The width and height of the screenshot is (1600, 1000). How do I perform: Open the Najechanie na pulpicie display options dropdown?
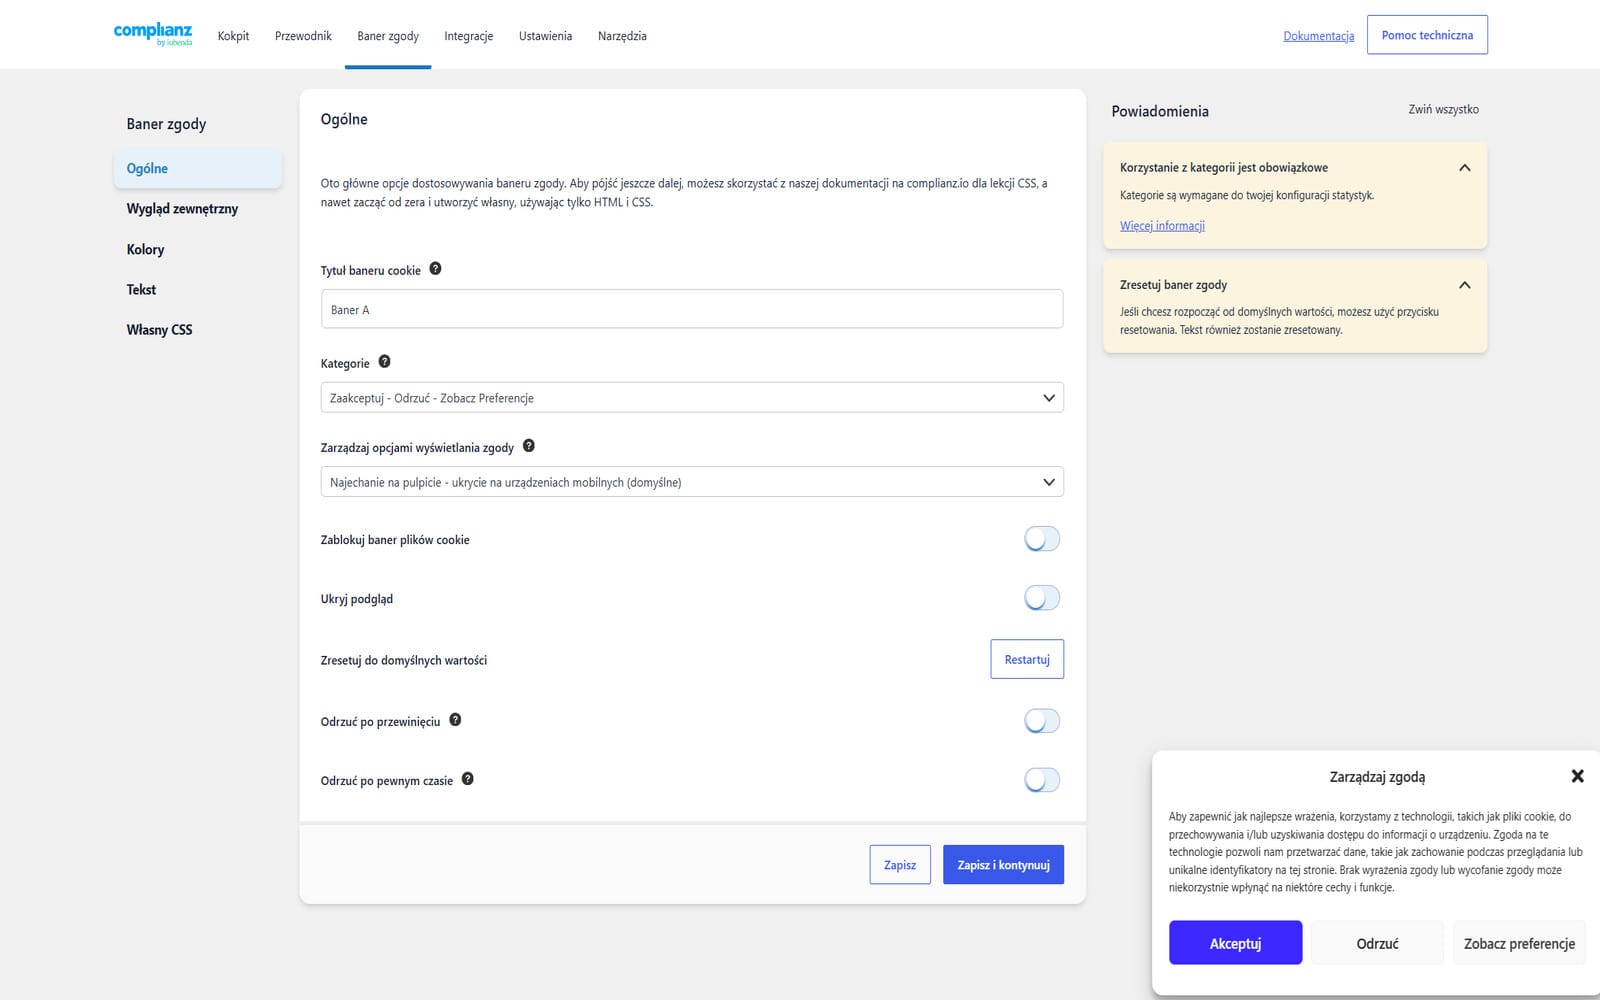pyautogui.click(x=692, y=482)
